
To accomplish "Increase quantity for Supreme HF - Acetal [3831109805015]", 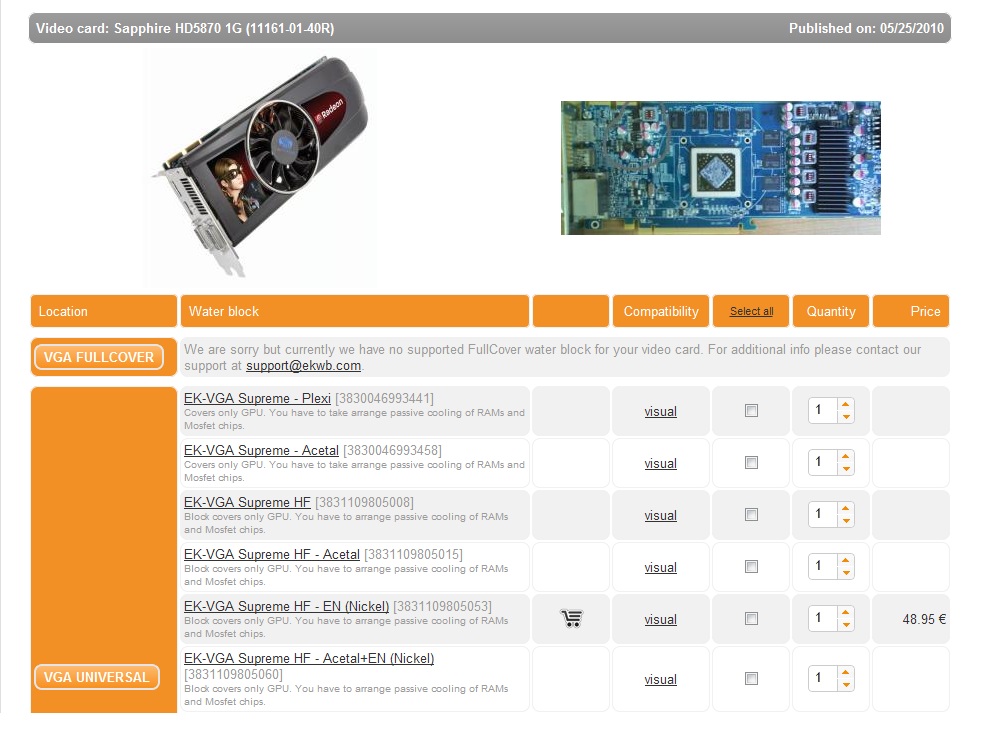I will (x=846, y=560).
